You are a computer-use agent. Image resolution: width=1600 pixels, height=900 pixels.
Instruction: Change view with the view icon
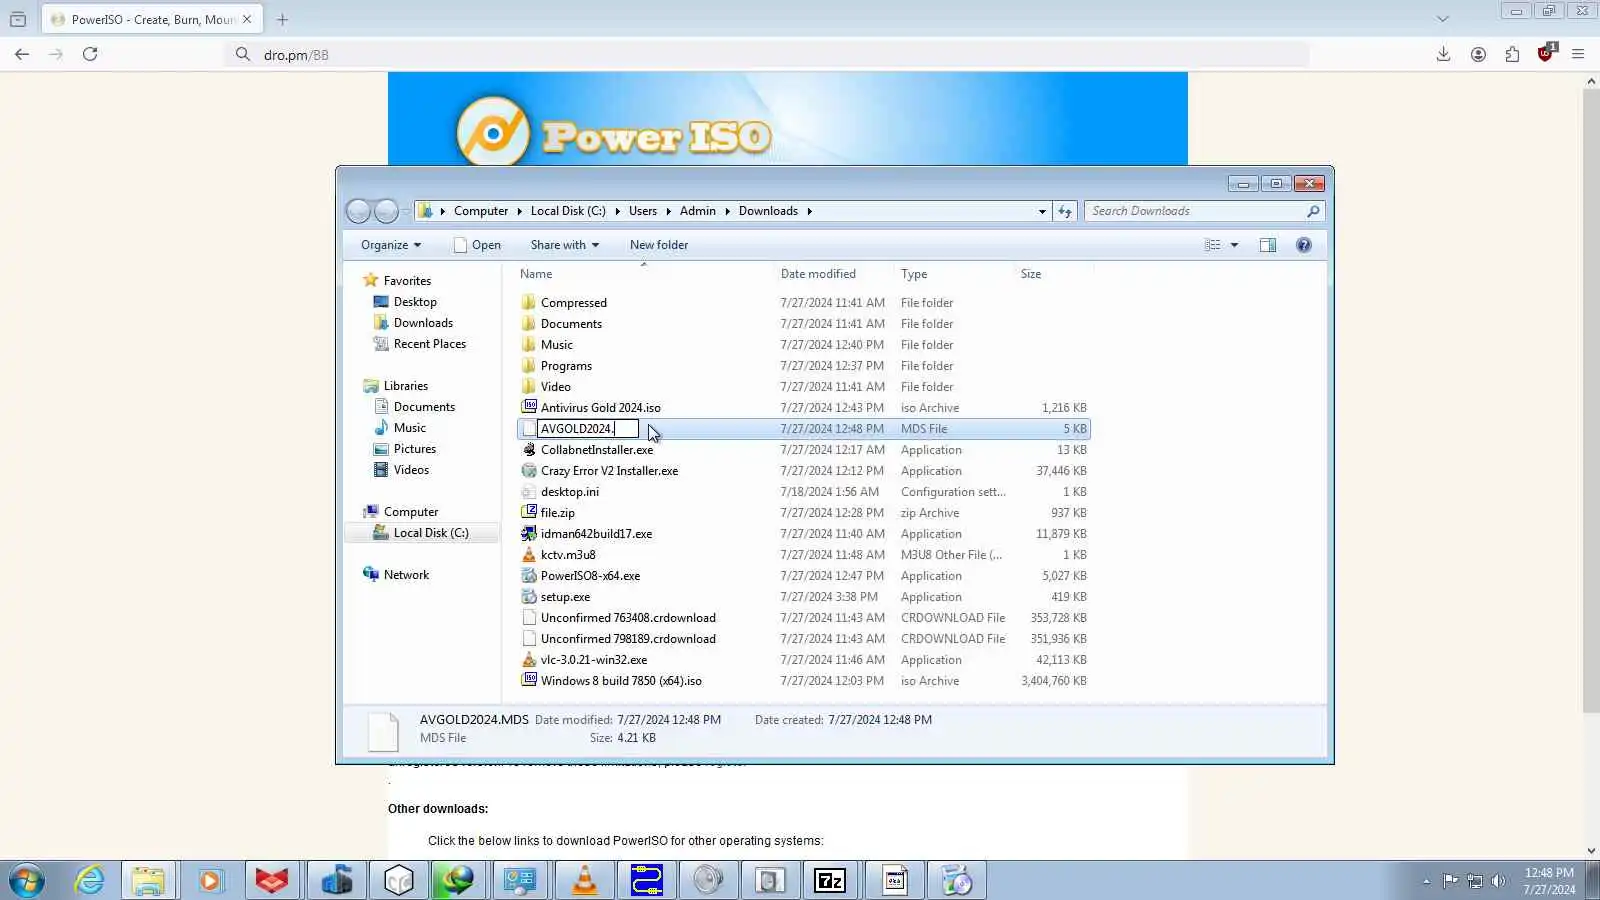1212,245
